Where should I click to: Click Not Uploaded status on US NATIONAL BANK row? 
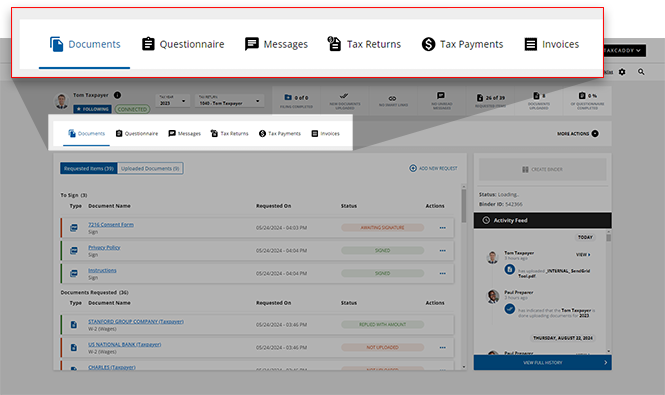(x=383, y=347)
